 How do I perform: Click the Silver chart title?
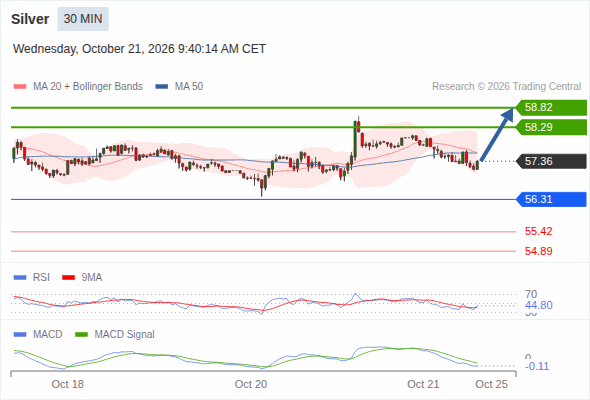coord(30,19)
